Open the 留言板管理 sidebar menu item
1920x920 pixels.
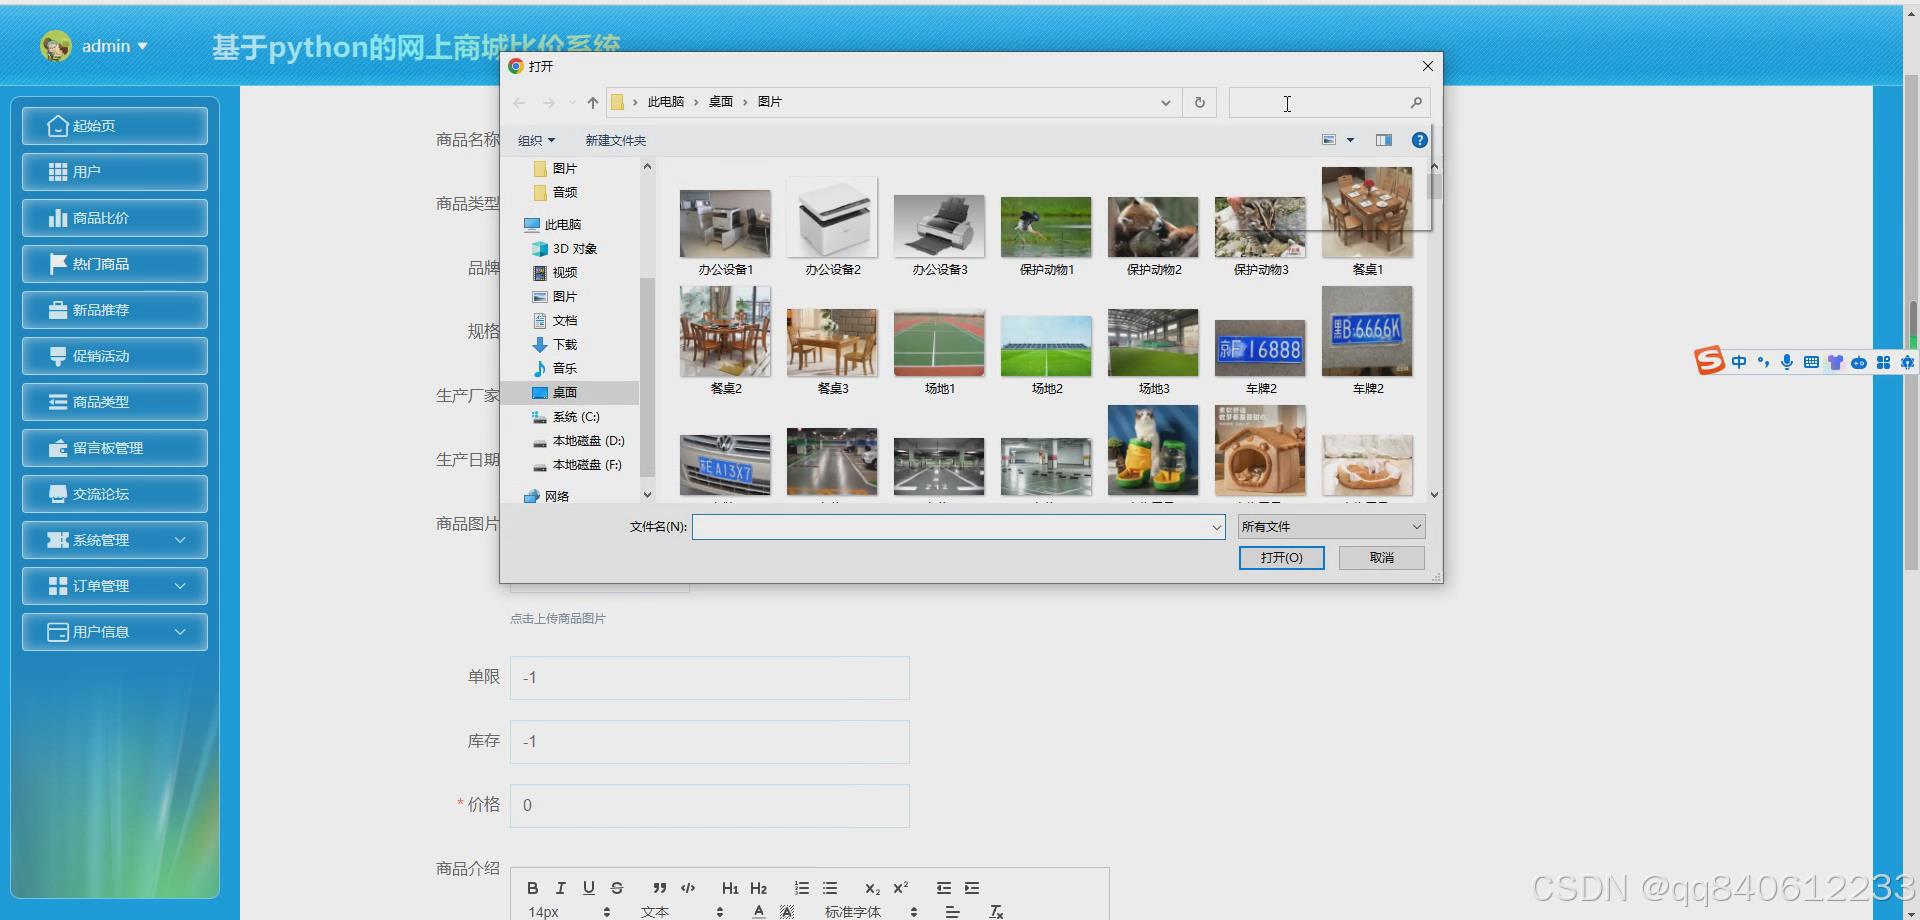tap(115, 448)
